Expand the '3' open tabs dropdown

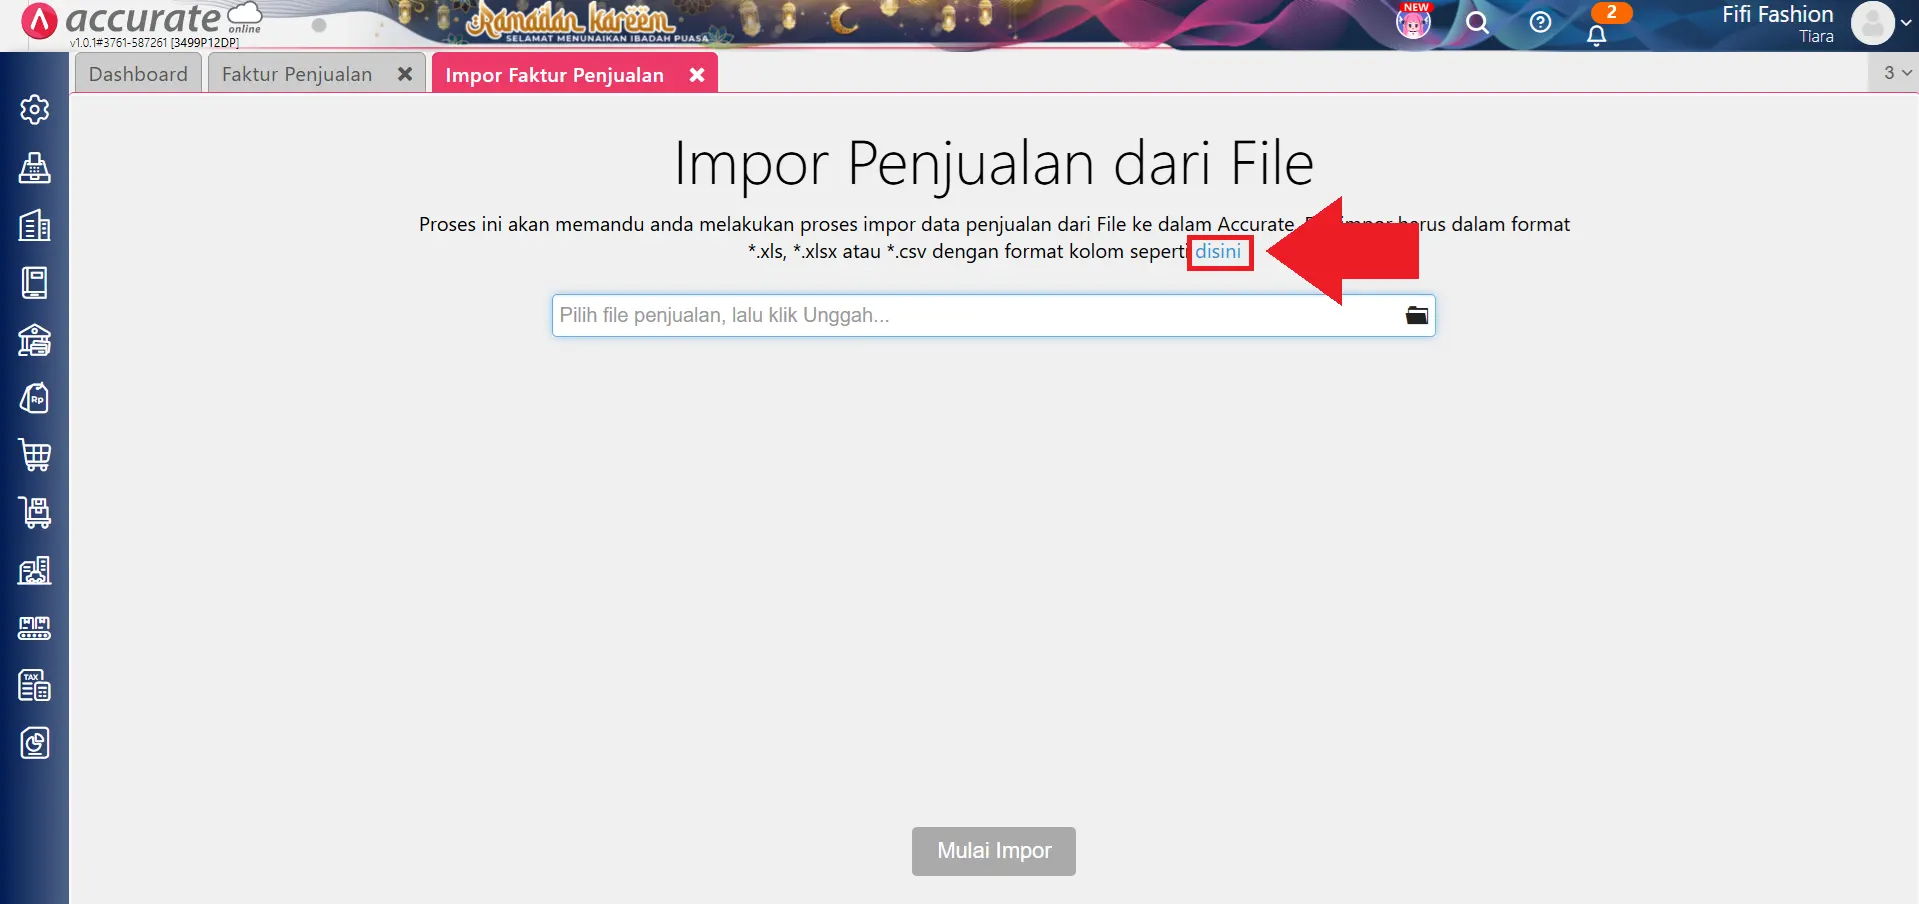click(1893, 72)
